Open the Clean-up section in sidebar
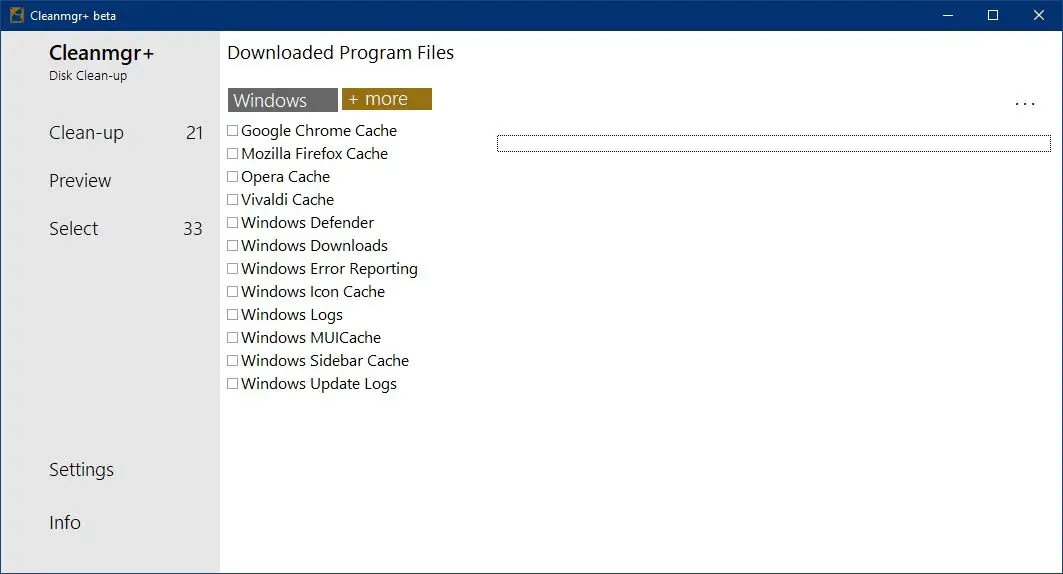 tap(86, 133)
